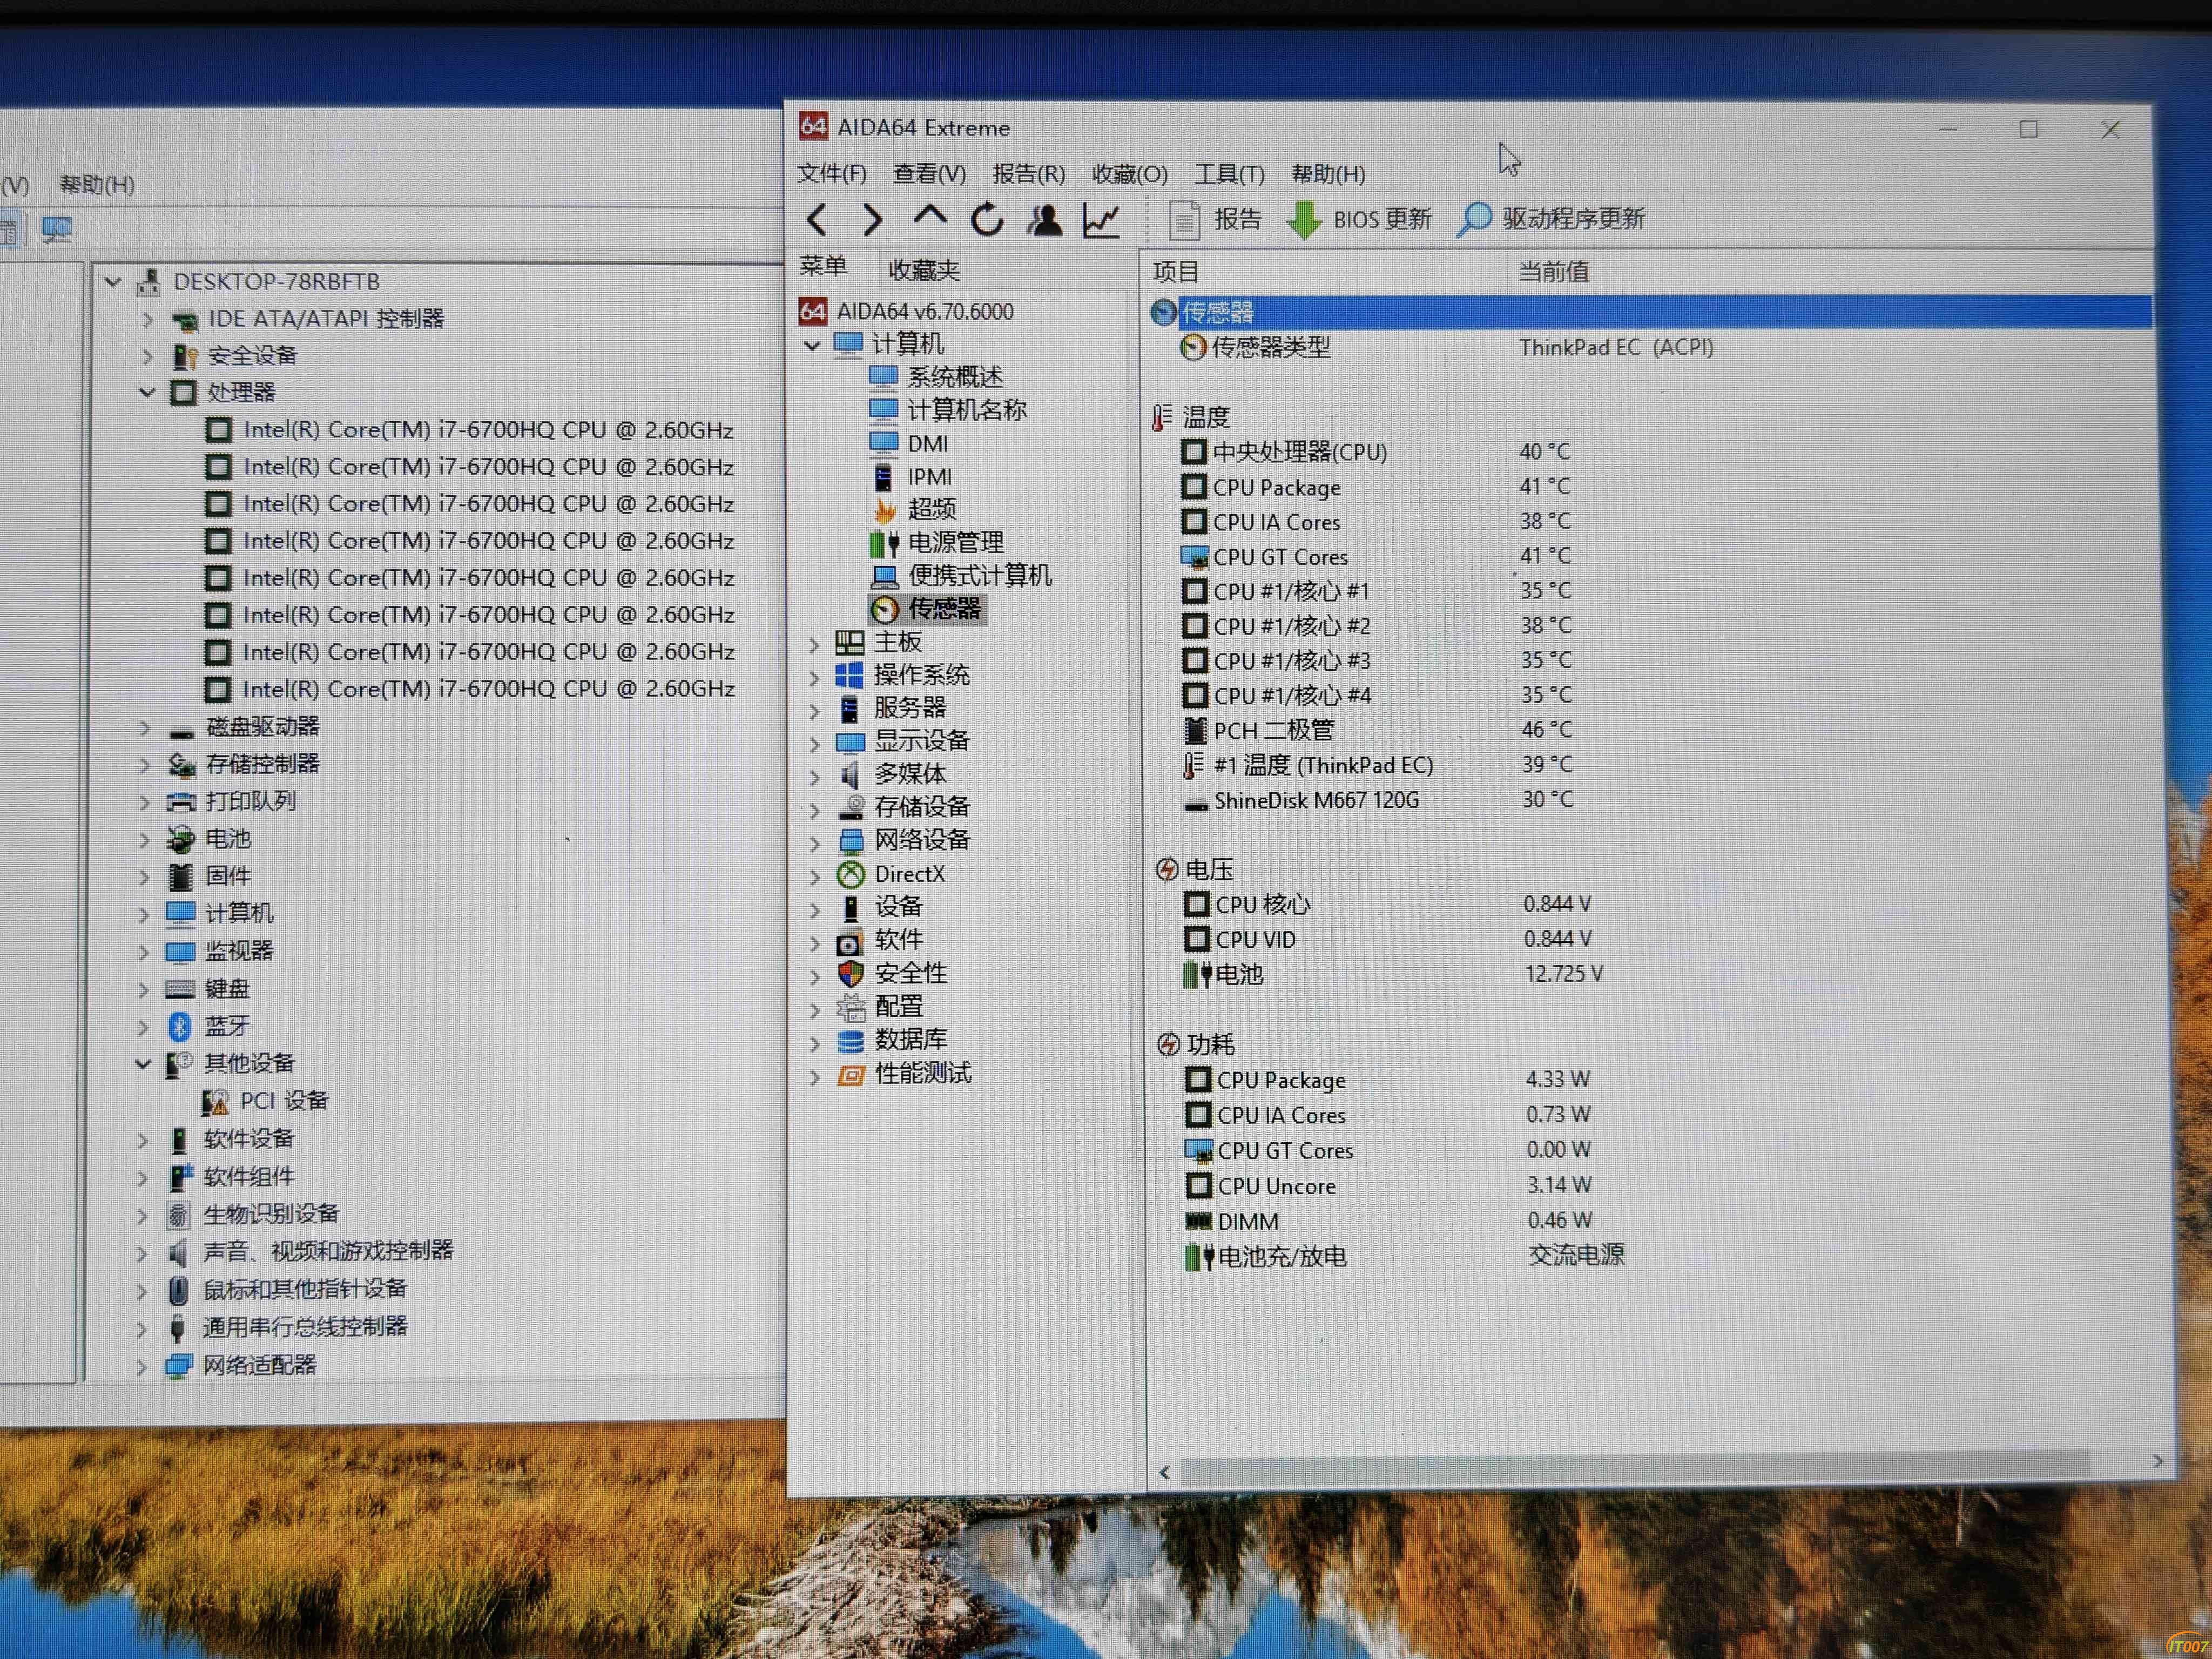Image resolution: width=2212 pixels, height=1659 pixels.
Task: Select the PCI 设备 warning item
Action: 265,1101
